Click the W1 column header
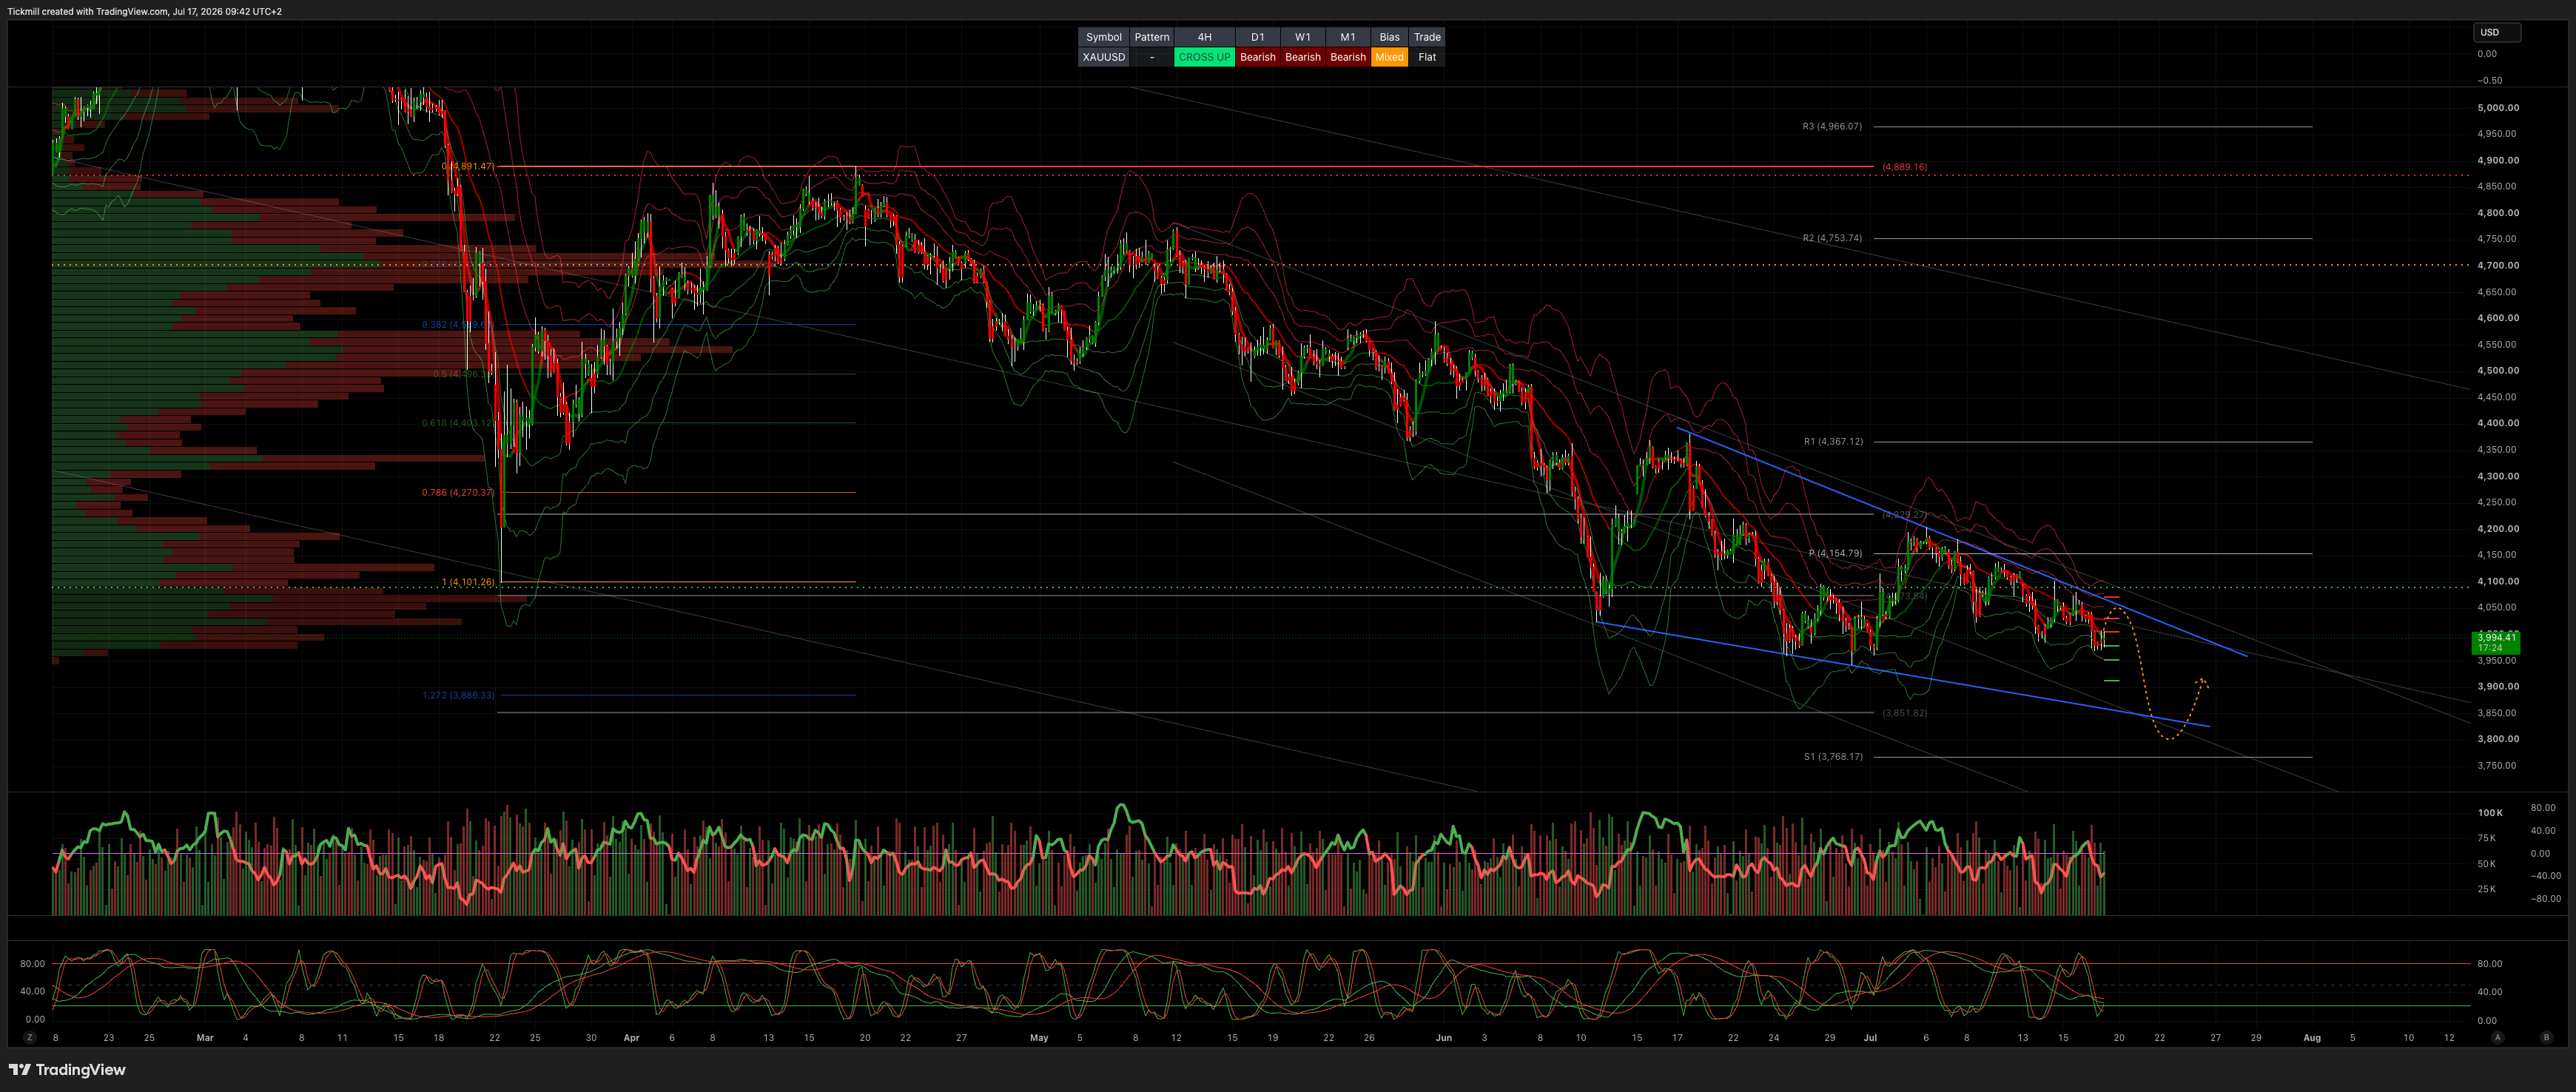The image size is (2576, 1092). (1302, 37)
